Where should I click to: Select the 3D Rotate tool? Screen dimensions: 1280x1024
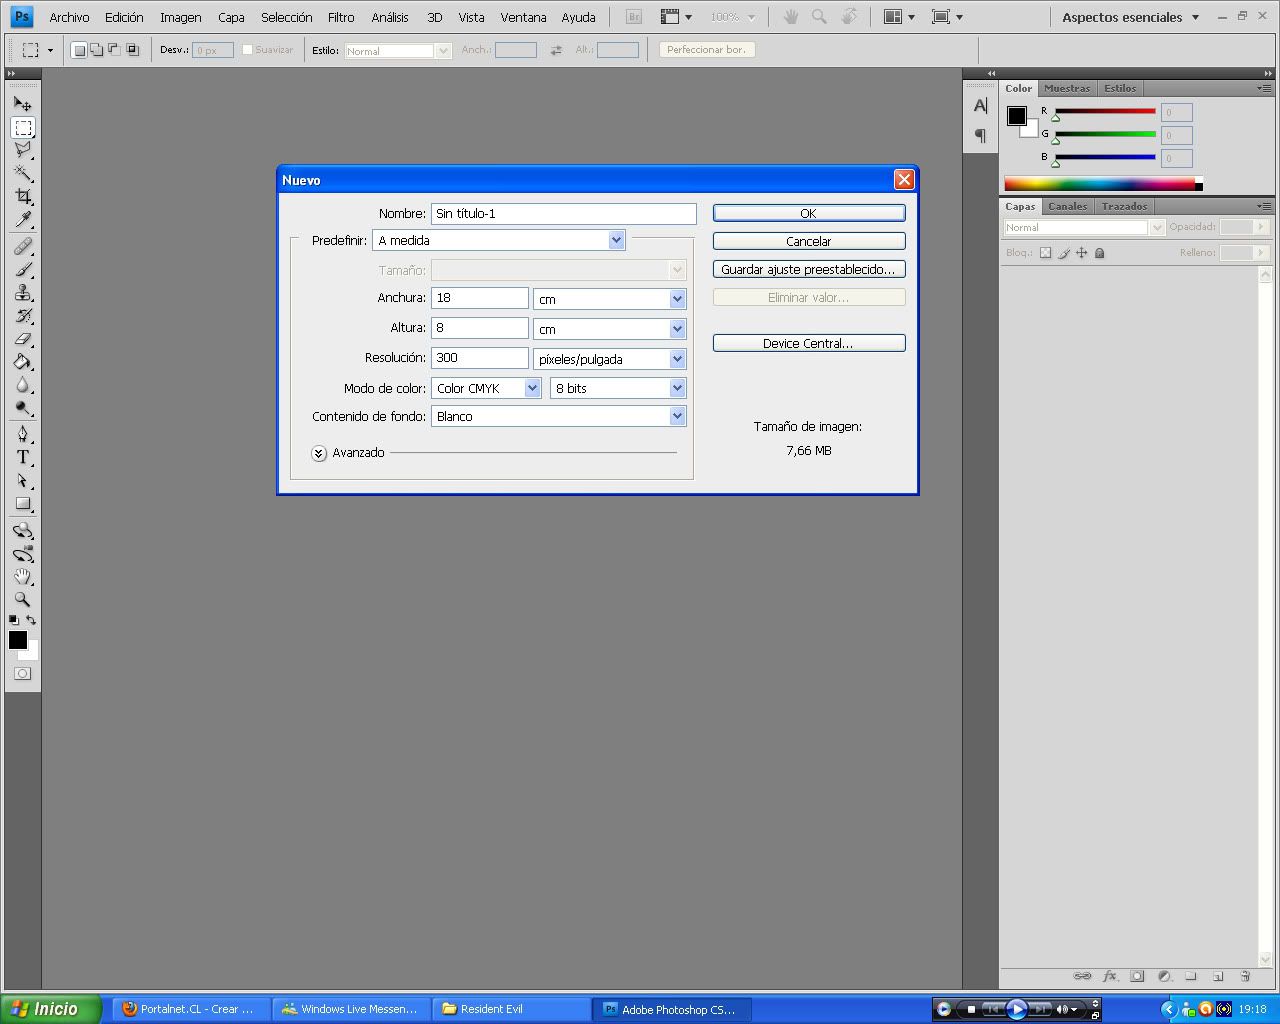[x=22, y=530]
